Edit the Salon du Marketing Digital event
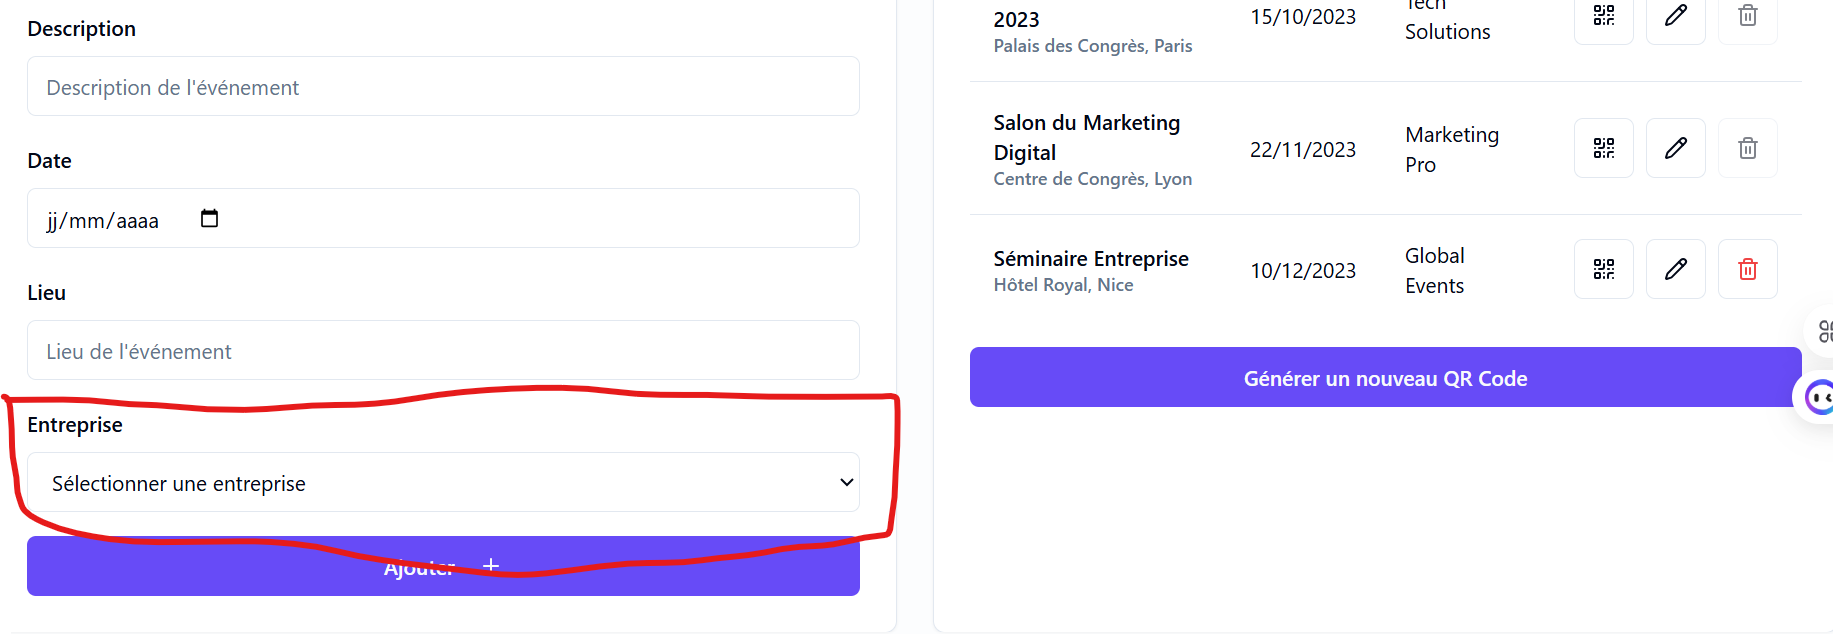Screen dimensions: 1833x634 tap(1676, 148)
